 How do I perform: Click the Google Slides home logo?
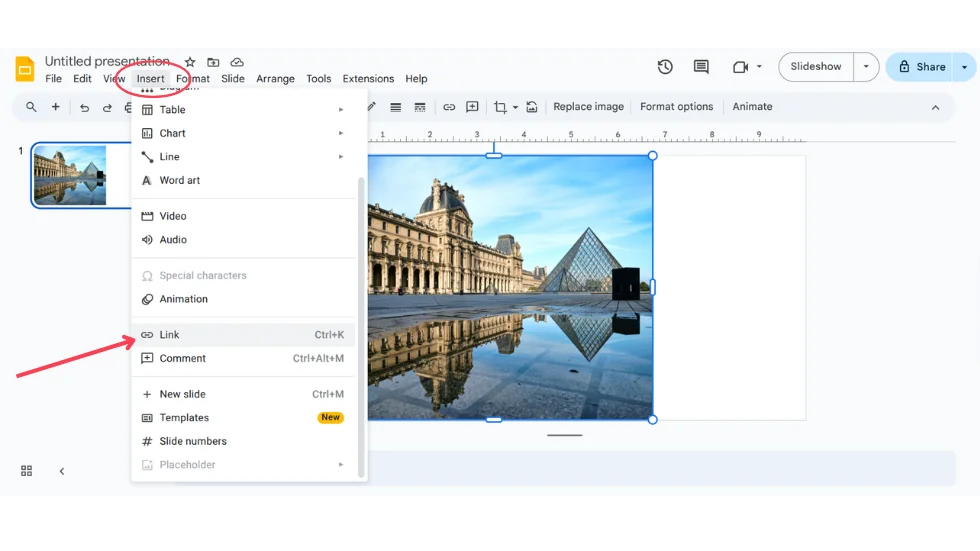click(24, 69)
